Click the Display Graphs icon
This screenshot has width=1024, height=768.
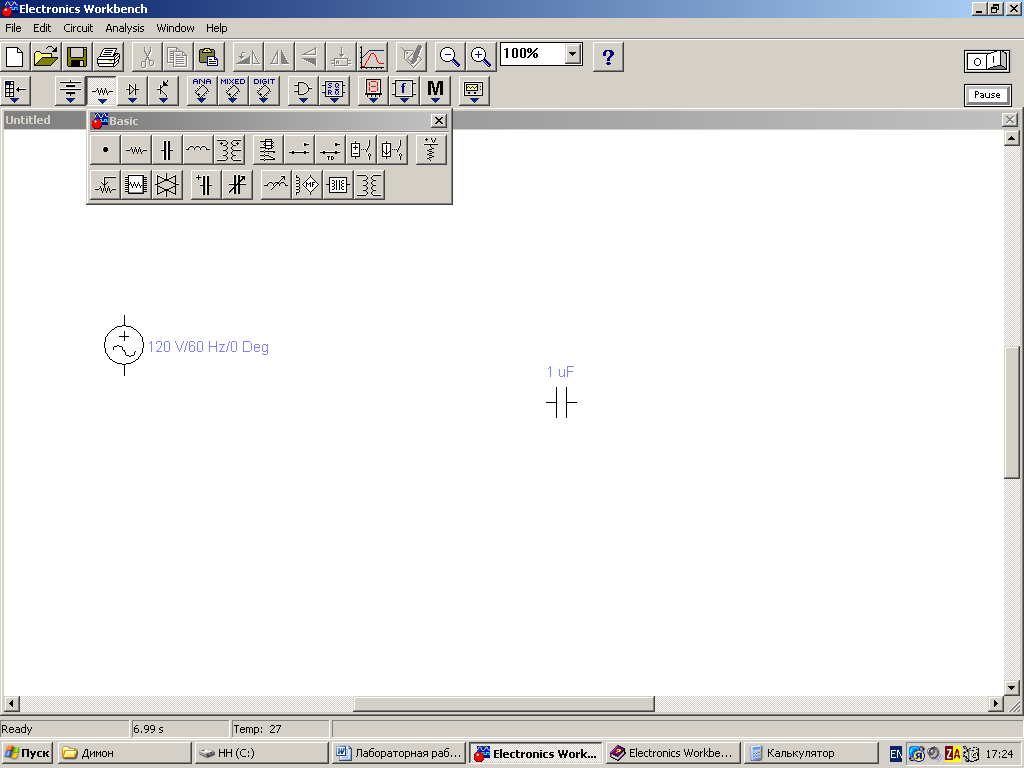(372, 57)
